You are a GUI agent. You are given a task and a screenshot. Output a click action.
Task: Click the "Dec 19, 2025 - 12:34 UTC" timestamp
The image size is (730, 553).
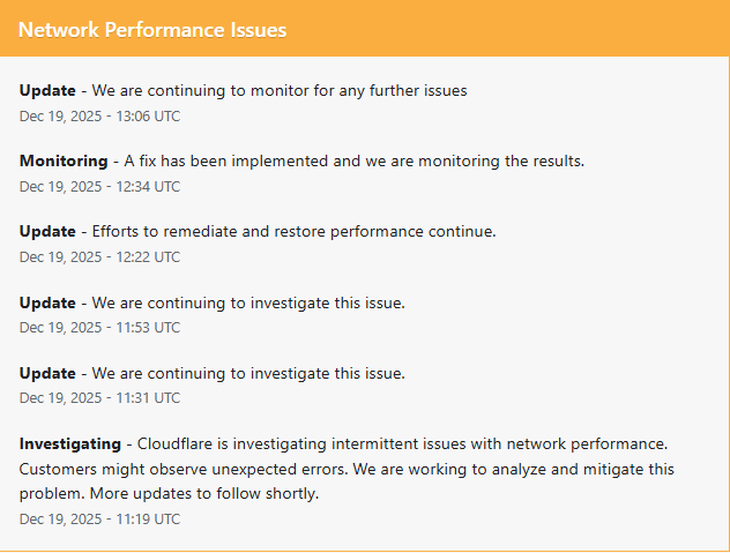click(x=99, y=186)
